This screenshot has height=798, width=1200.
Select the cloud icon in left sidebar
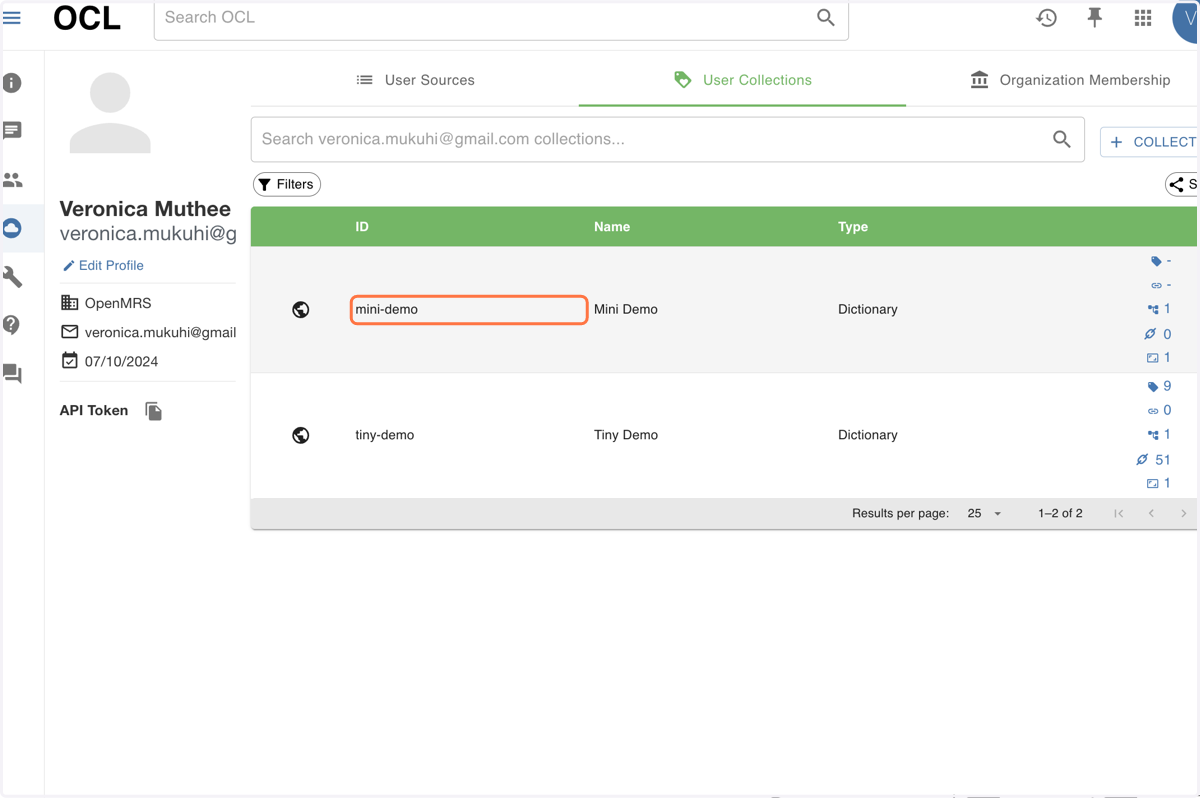(x=12, y=229)
